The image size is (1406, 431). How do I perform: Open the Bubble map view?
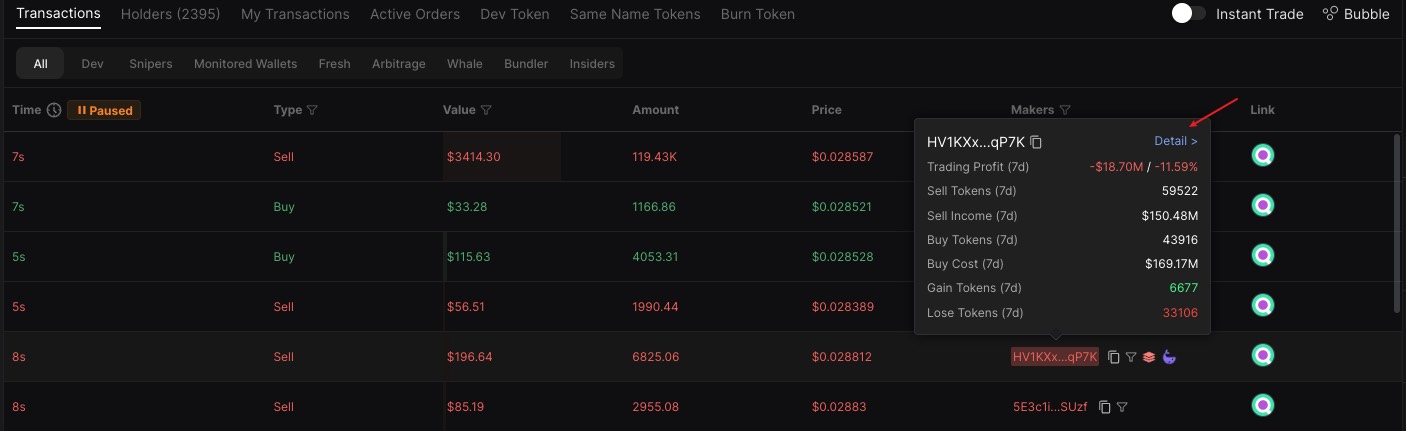pos(1356,14)
